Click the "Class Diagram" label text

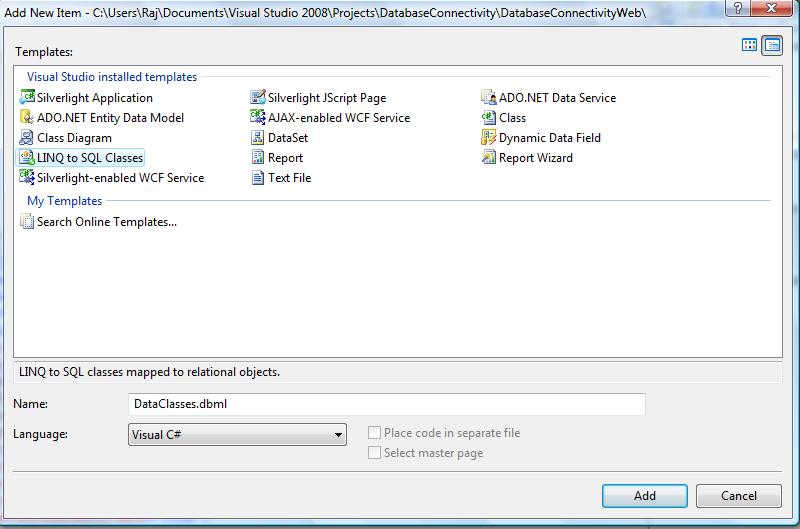(x=74, y=138)
